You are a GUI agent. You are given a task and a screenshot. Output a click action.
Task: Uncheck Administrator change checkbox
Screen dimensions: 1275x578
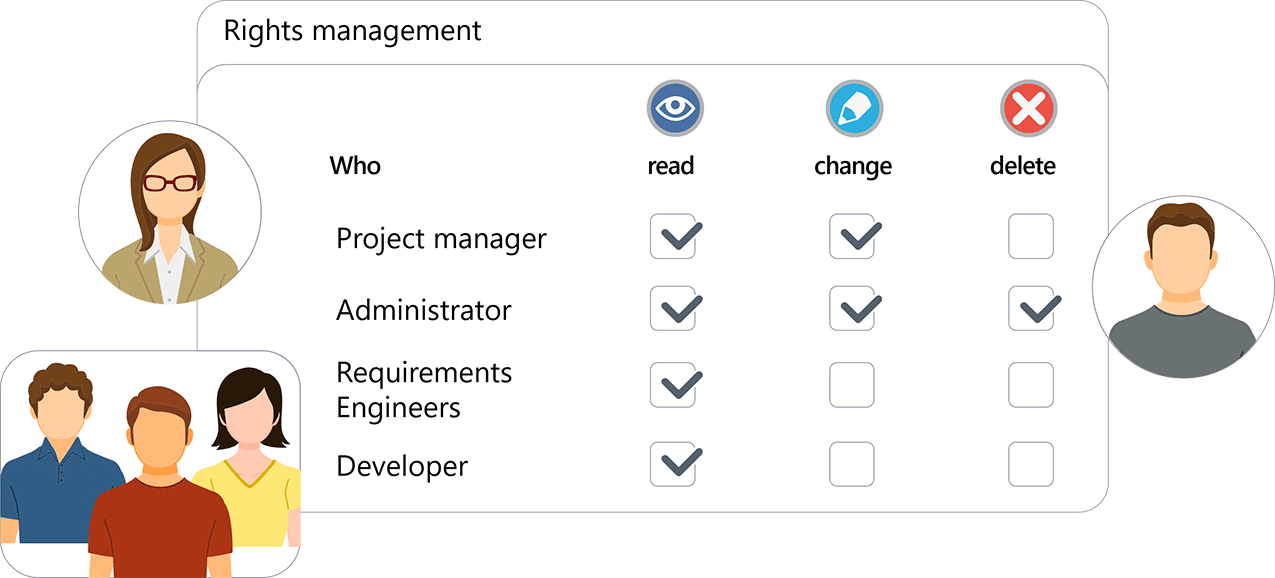[852, 309]
